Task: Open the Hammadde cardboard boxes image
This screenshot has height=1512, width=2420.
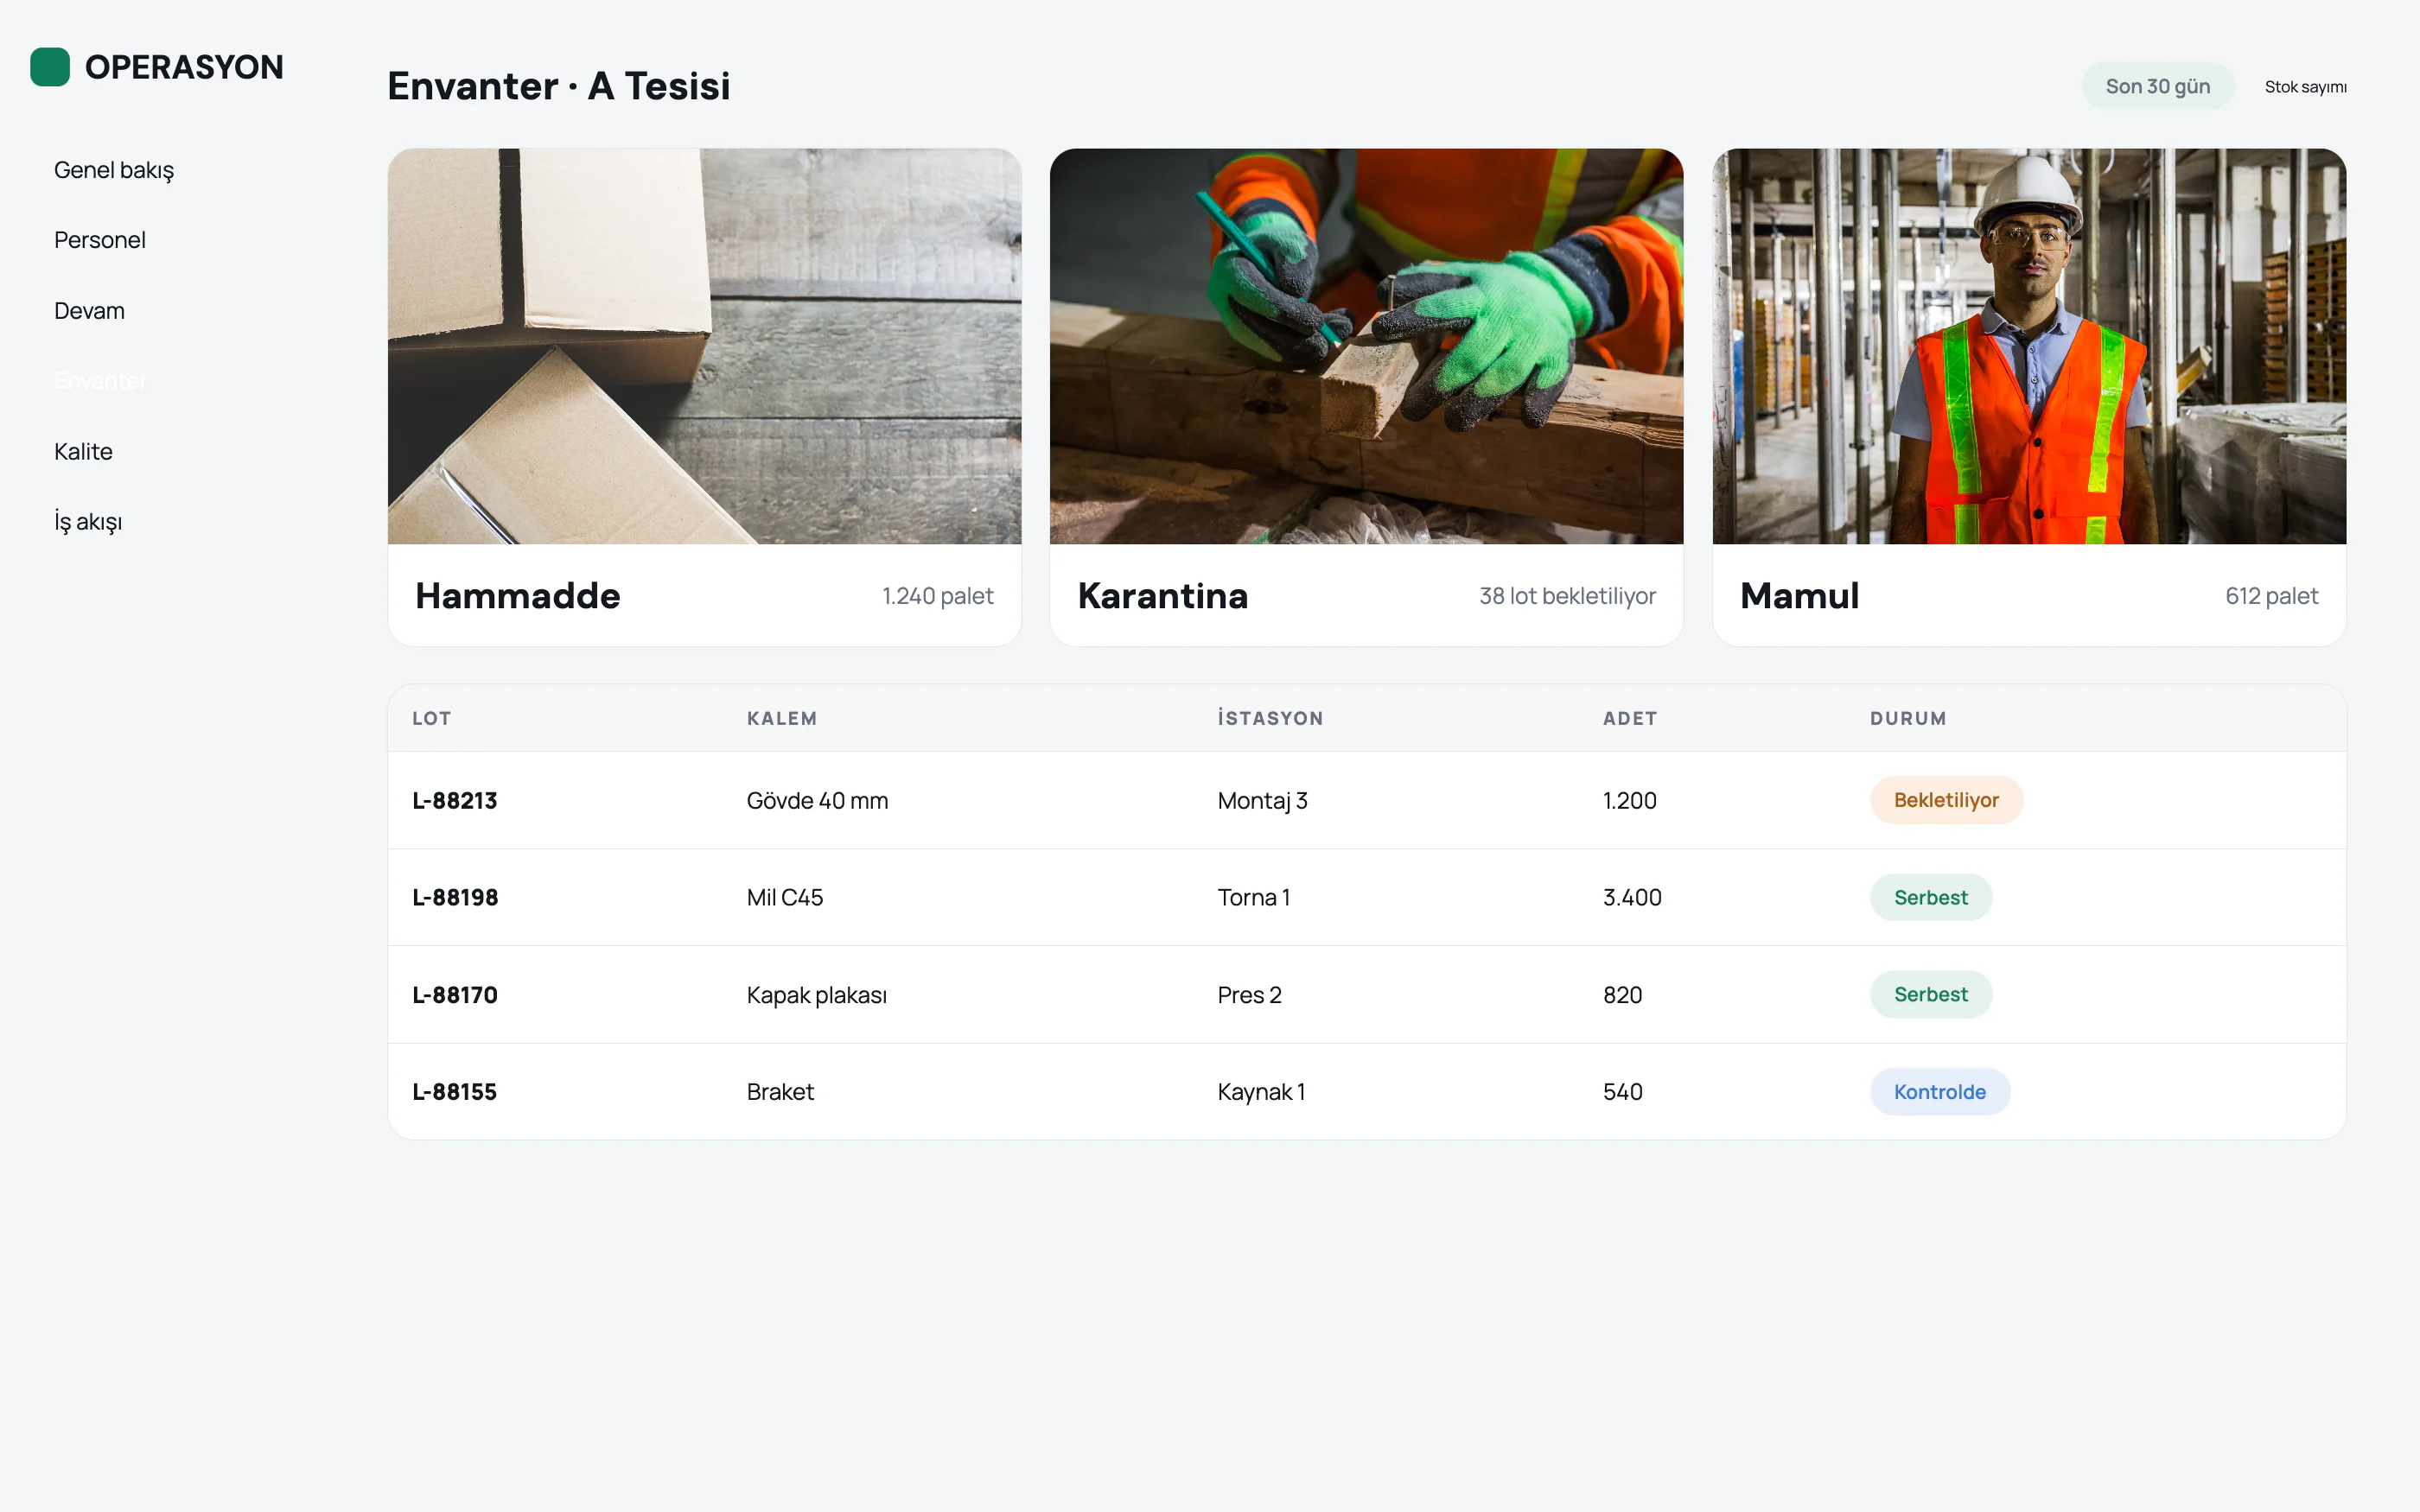Action: [x=705, y=346]
